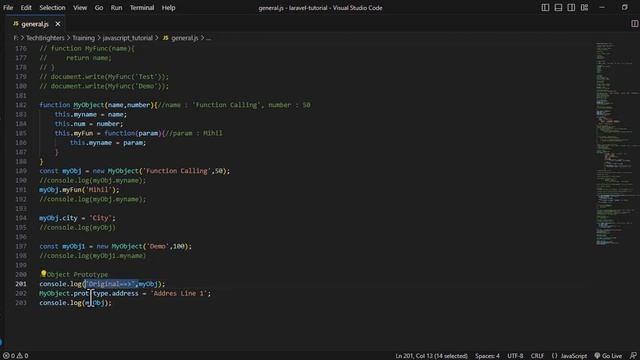Click the UTF-8 encoding indicator
The height and width of the screenshot is (360, 640).
point(515,356)
